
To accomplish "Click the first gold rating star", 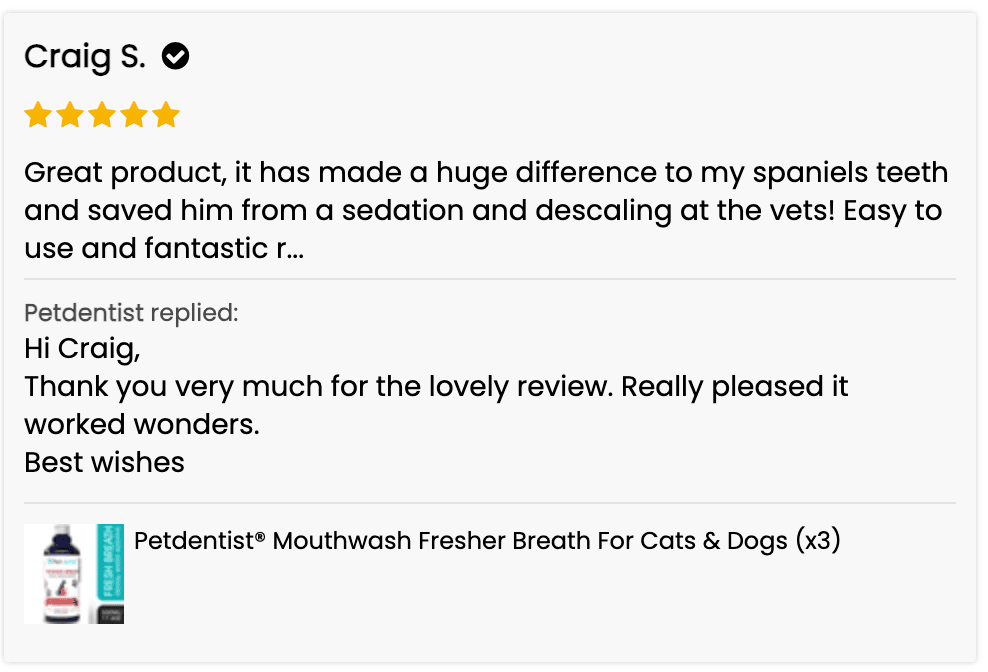I will tap(38, 115).
